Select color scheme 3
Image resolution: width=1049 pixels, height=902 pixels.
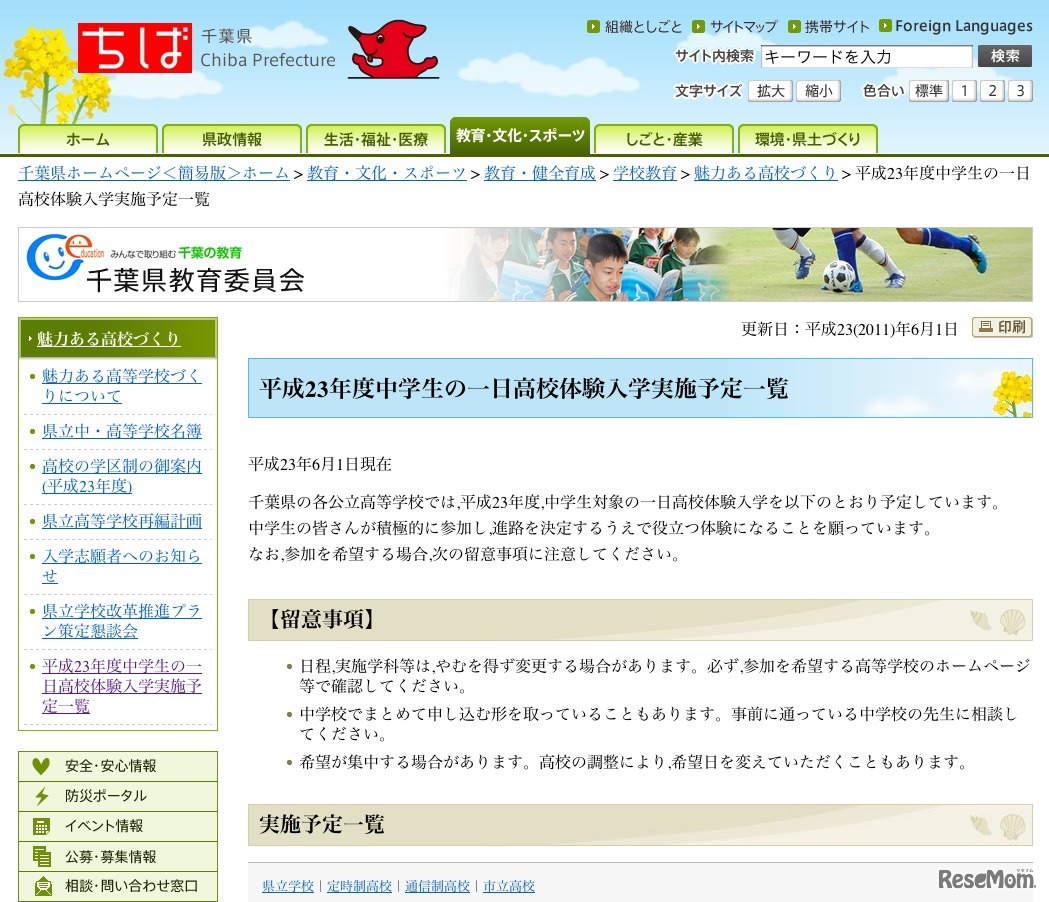[1020, 91]
